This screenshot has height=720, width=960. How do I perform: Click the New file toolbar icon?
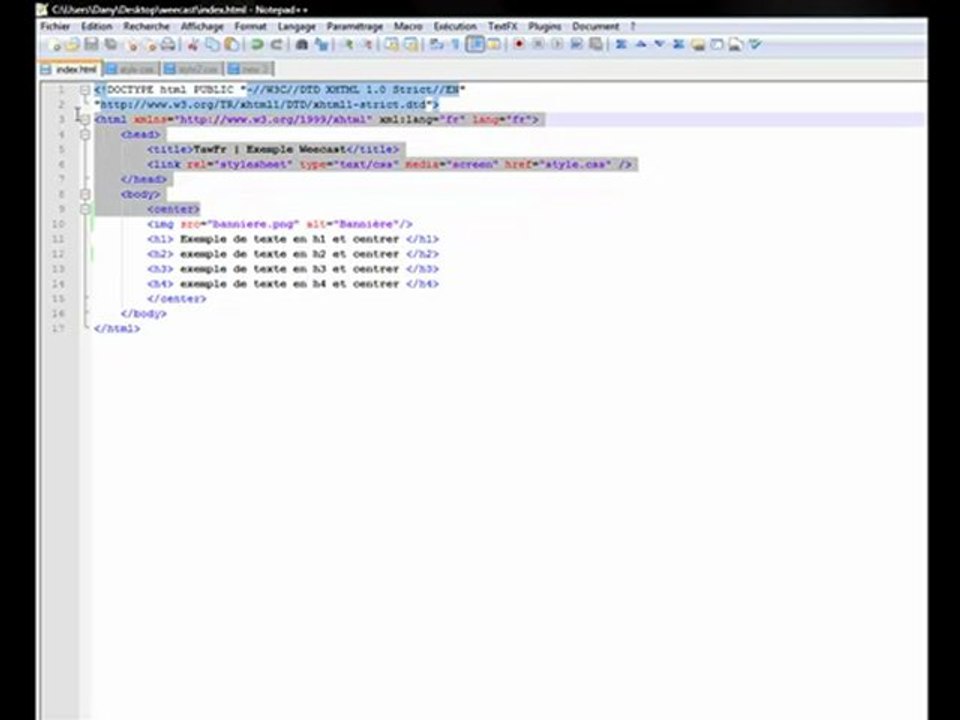pos(54,45)
